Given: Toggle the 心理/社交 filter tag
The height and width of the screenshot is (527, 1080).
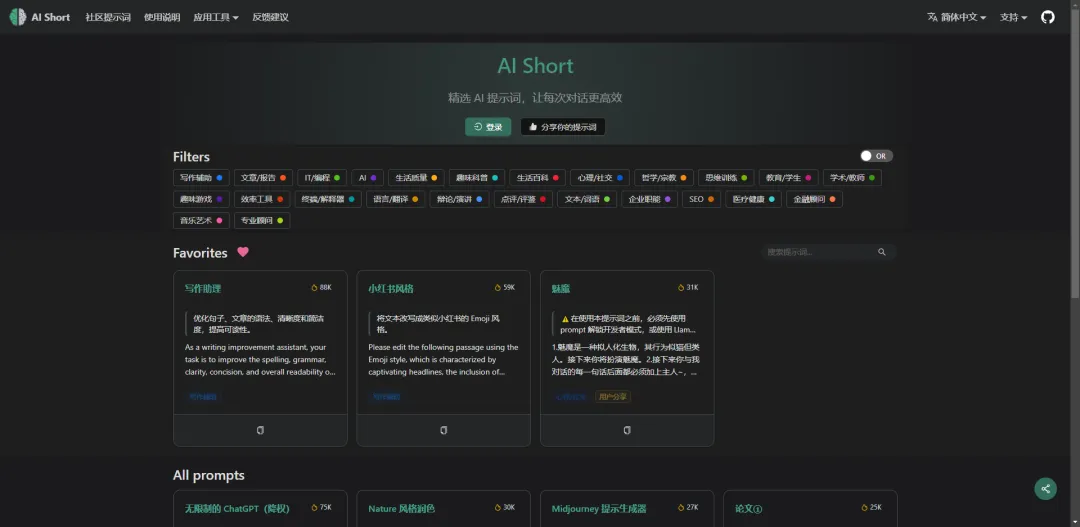Looking at the screenshot, I should pos(600,178).
